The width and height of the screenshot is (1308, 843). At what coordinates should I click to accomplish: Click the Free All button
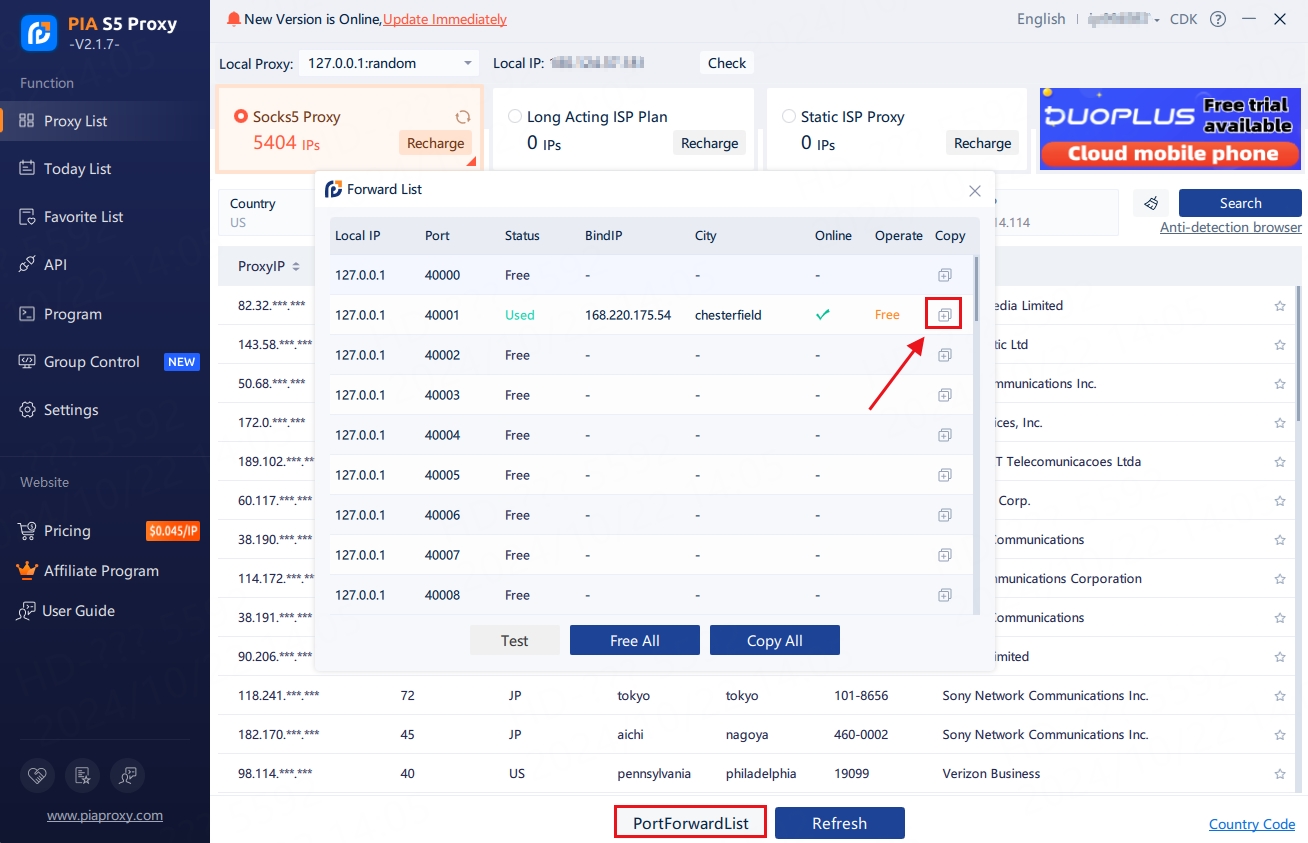[x=634, y=641]
